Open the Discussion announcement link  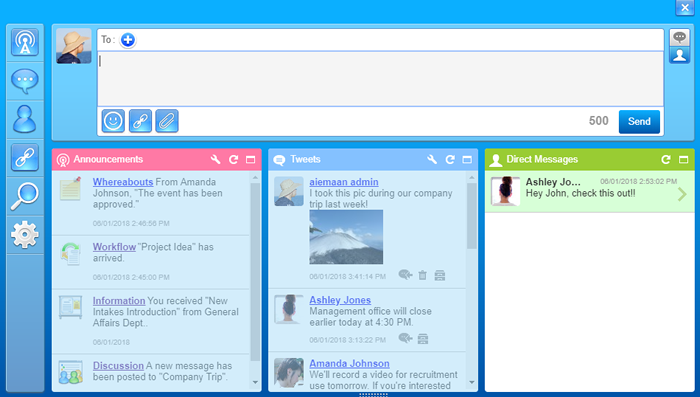click(x=118, y=366)
